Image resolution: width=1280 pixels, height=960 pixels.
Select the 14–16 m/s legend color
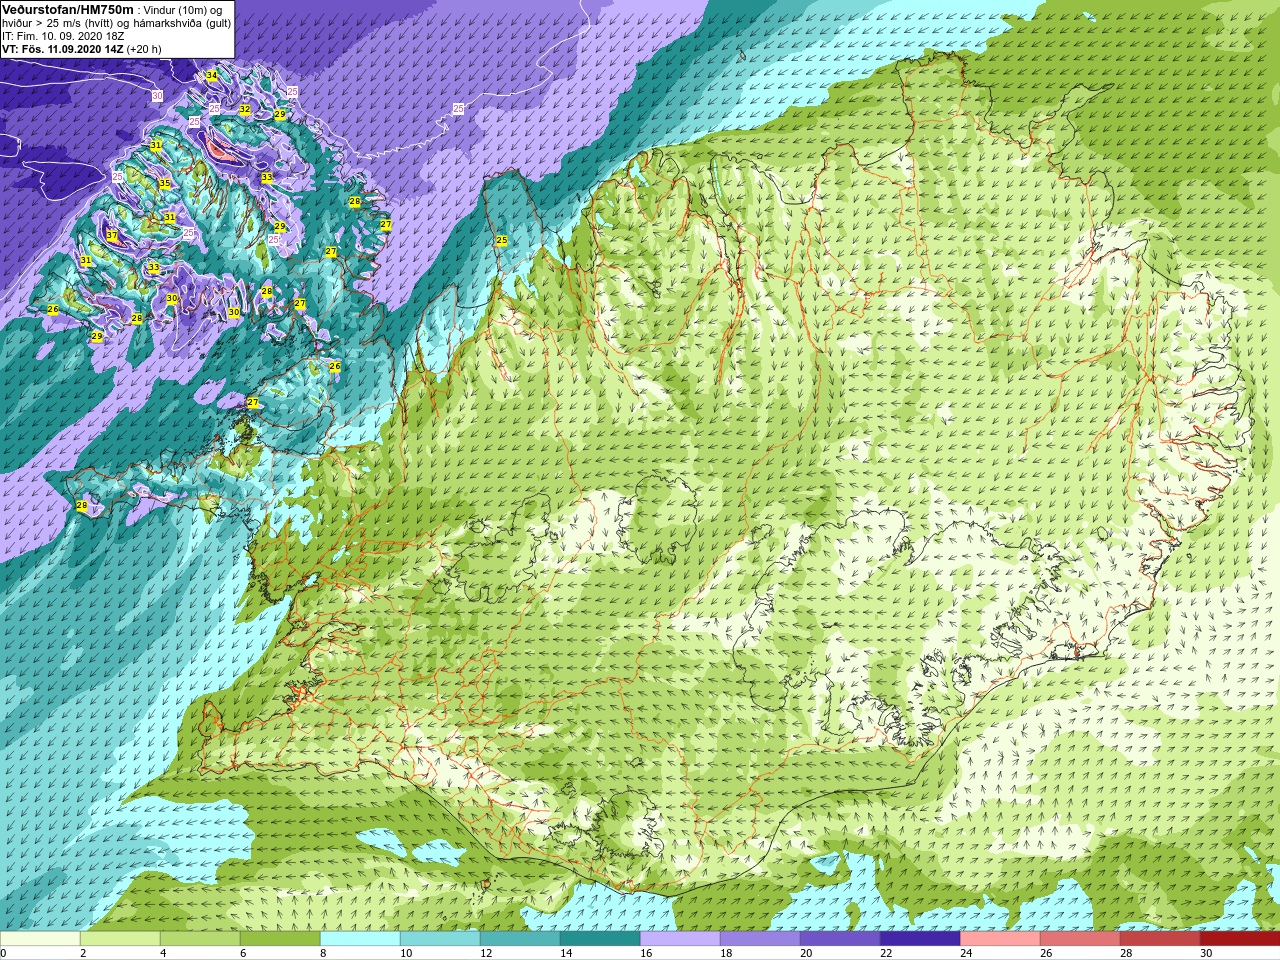point(600,939)
